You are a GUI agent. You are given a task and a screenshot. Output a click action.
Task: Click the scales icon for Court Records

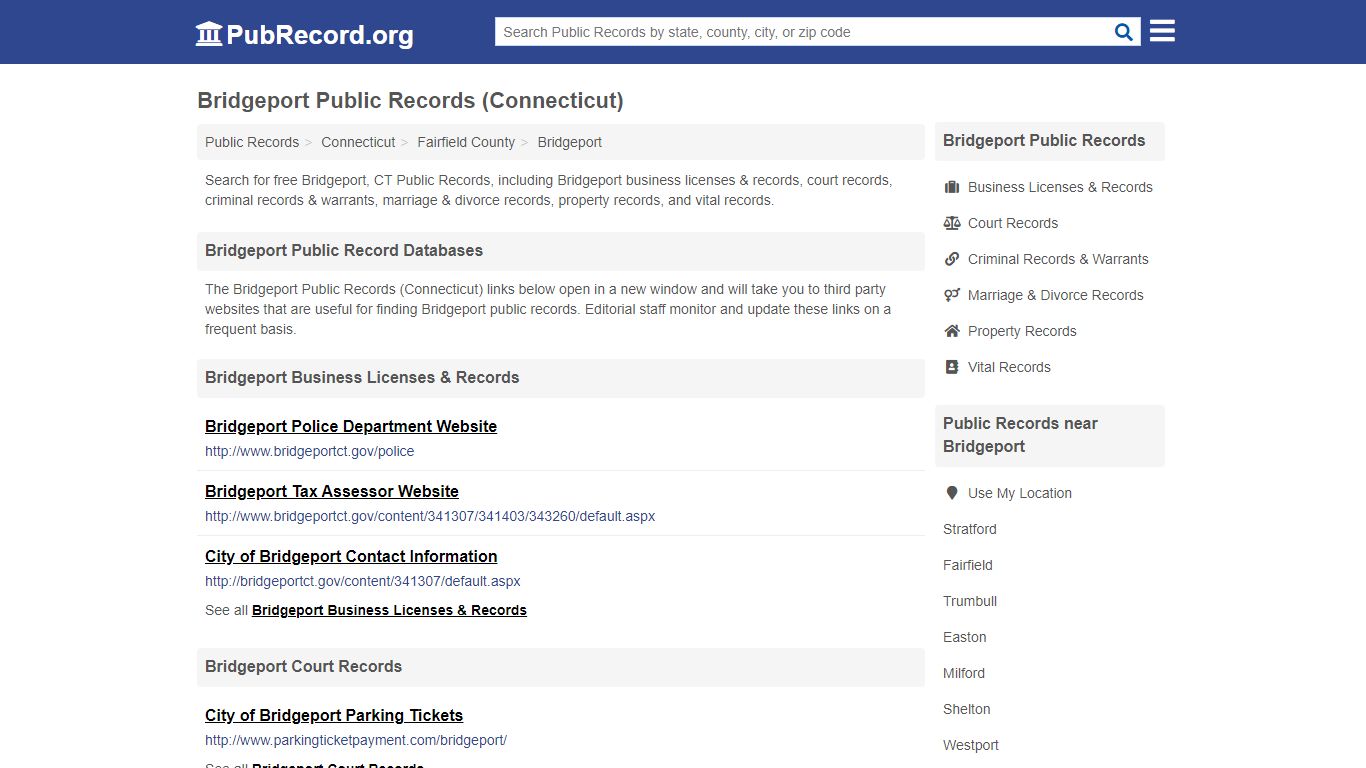[952, 223]
